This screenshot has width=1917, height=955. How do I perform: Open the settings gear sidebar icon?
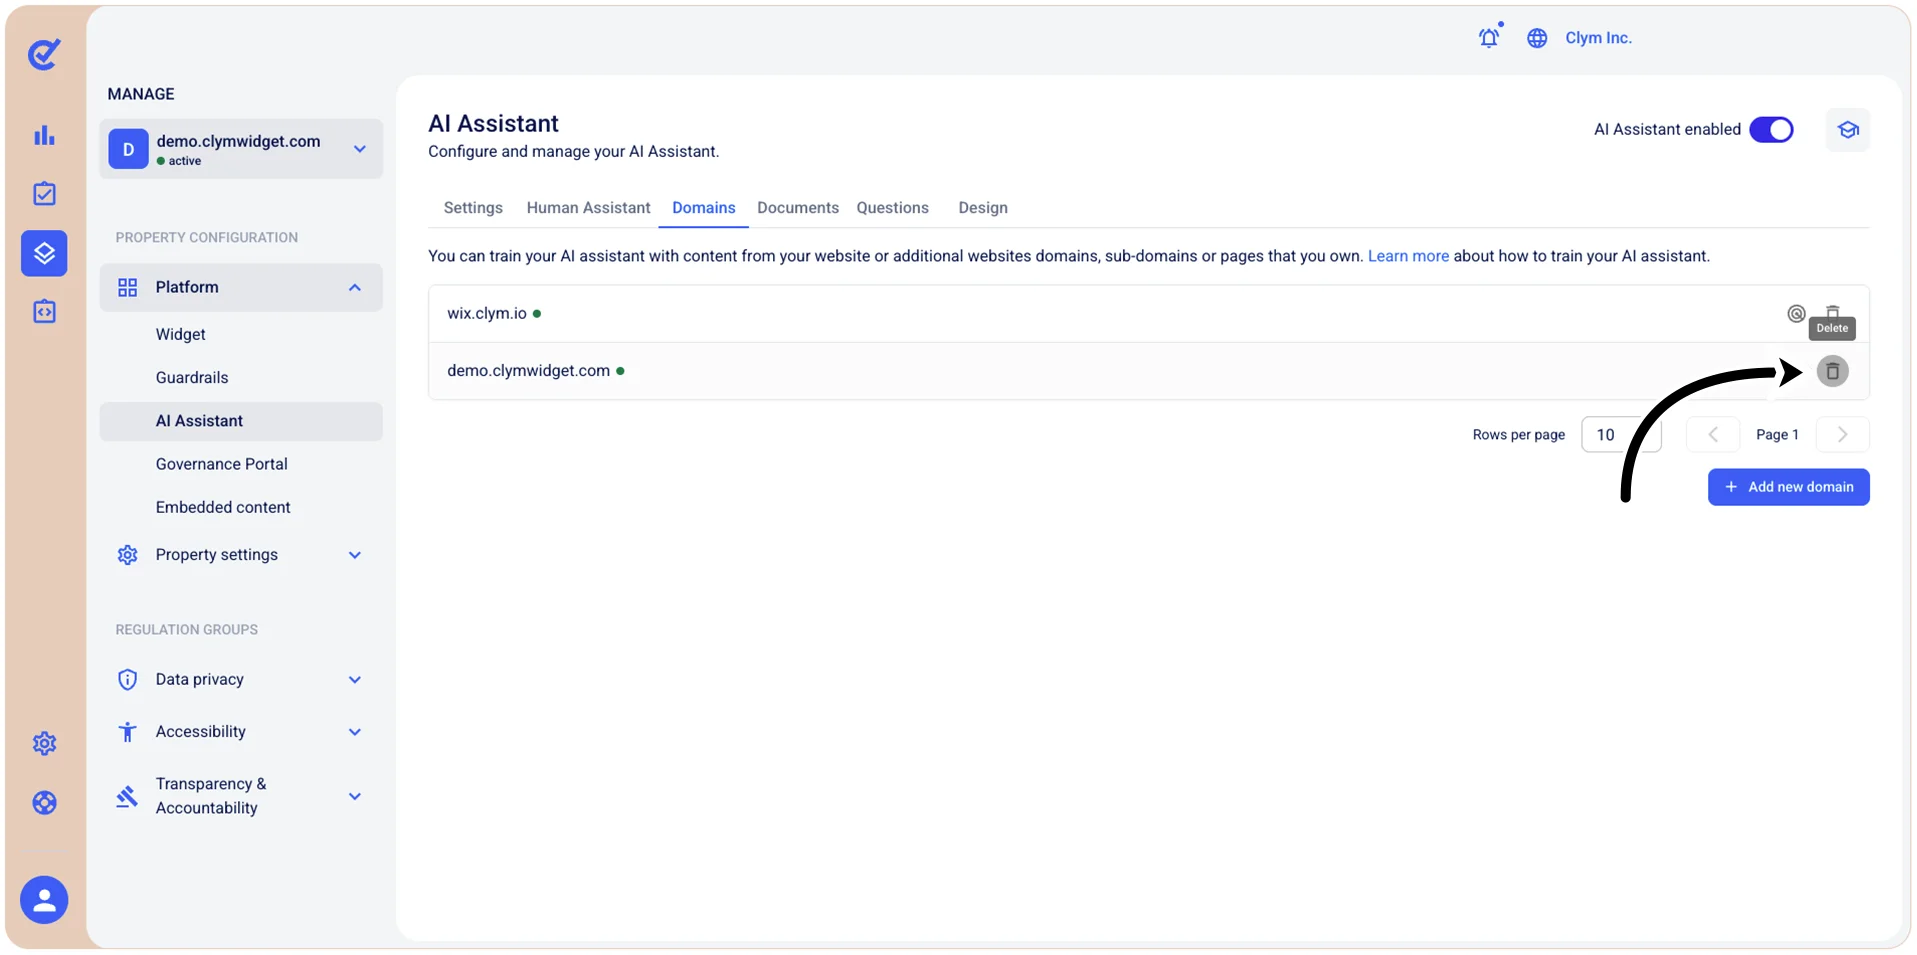[x=44, y=743]
